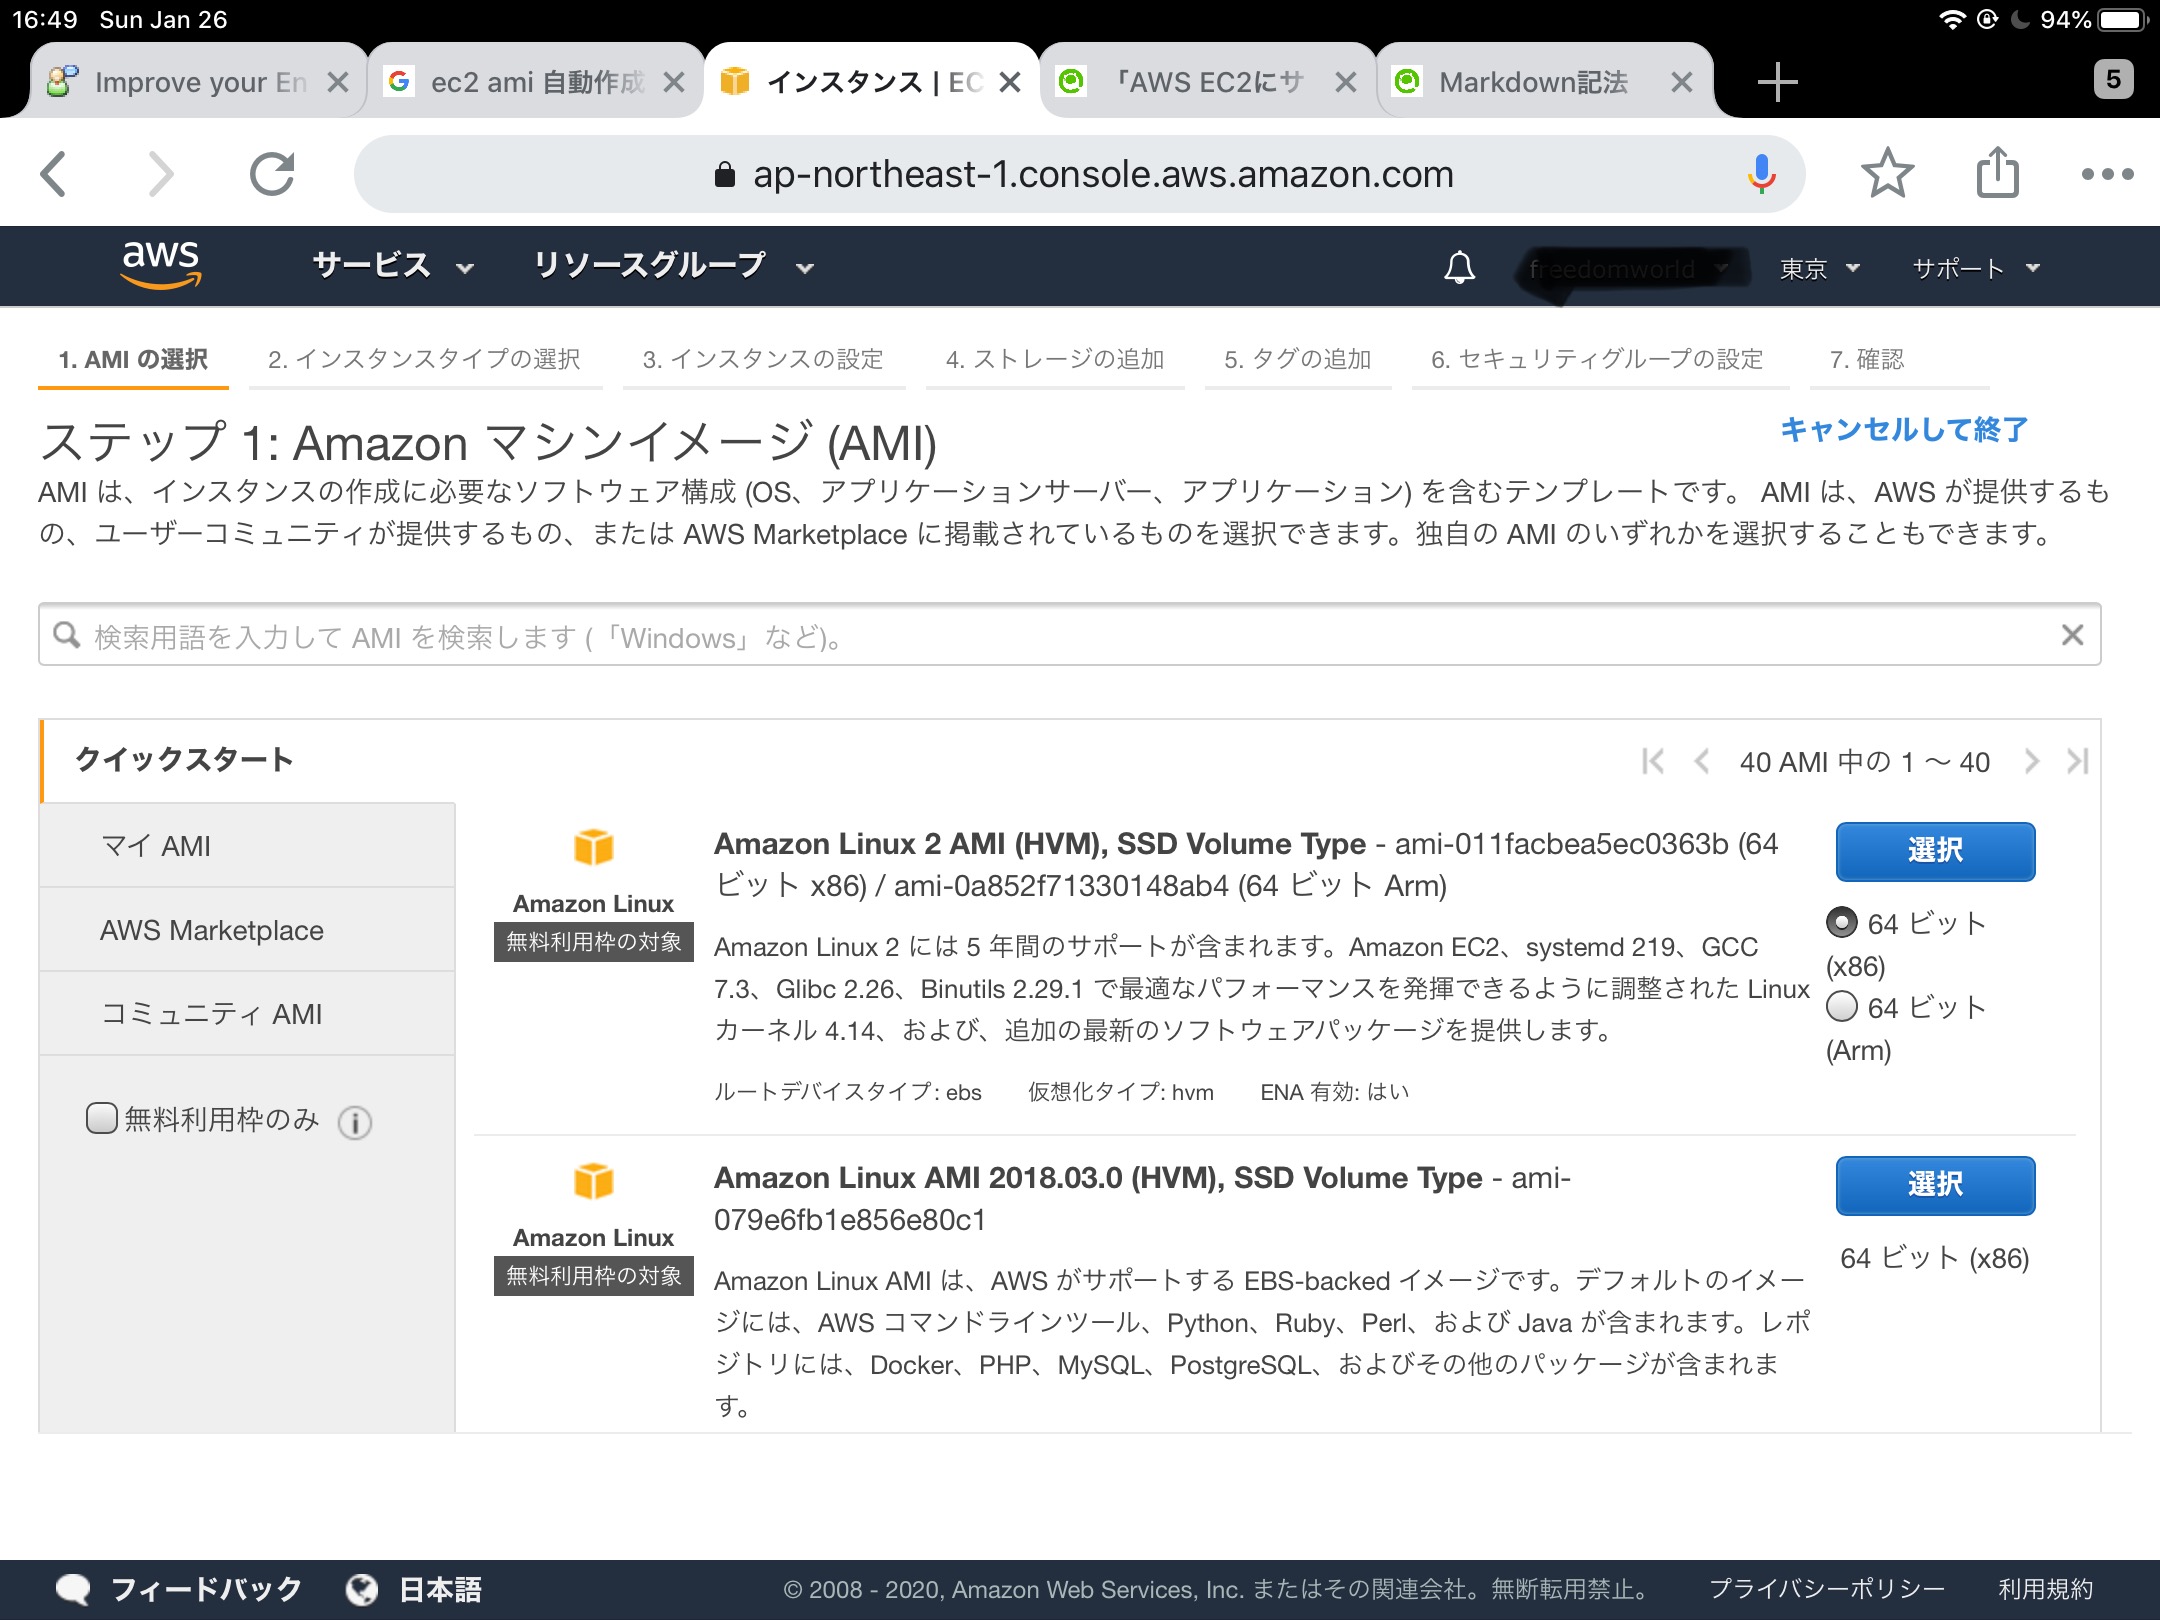Click the Amazon Linux 2 AMI box icon

click(593, 847)
